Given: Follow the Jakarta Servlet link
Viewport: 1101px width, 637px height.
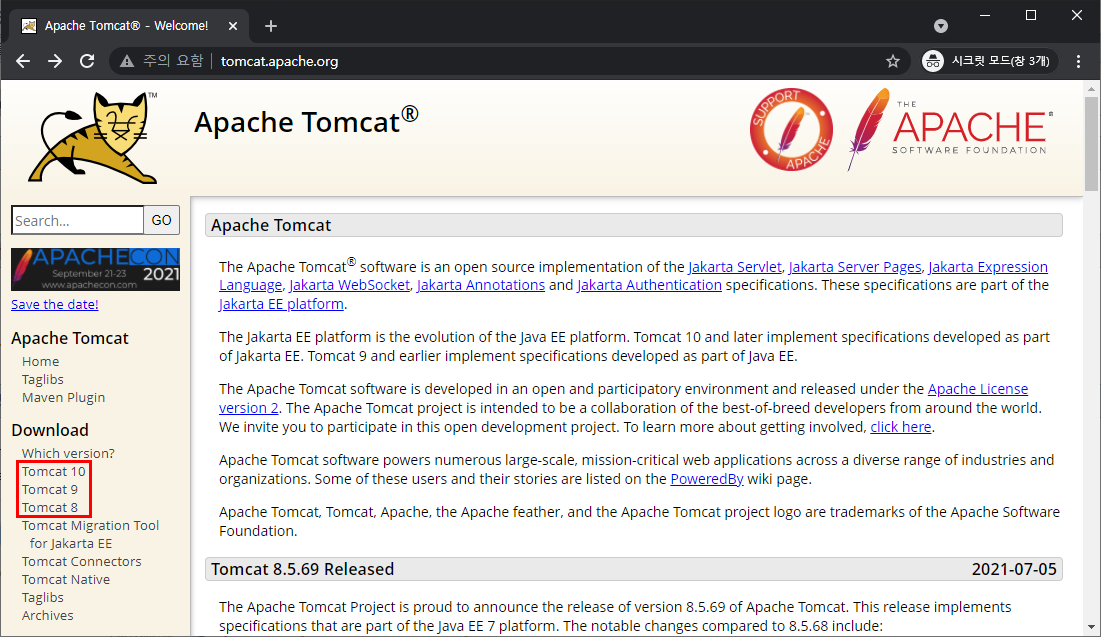Looking at the screenshot, I should point(734,267).
